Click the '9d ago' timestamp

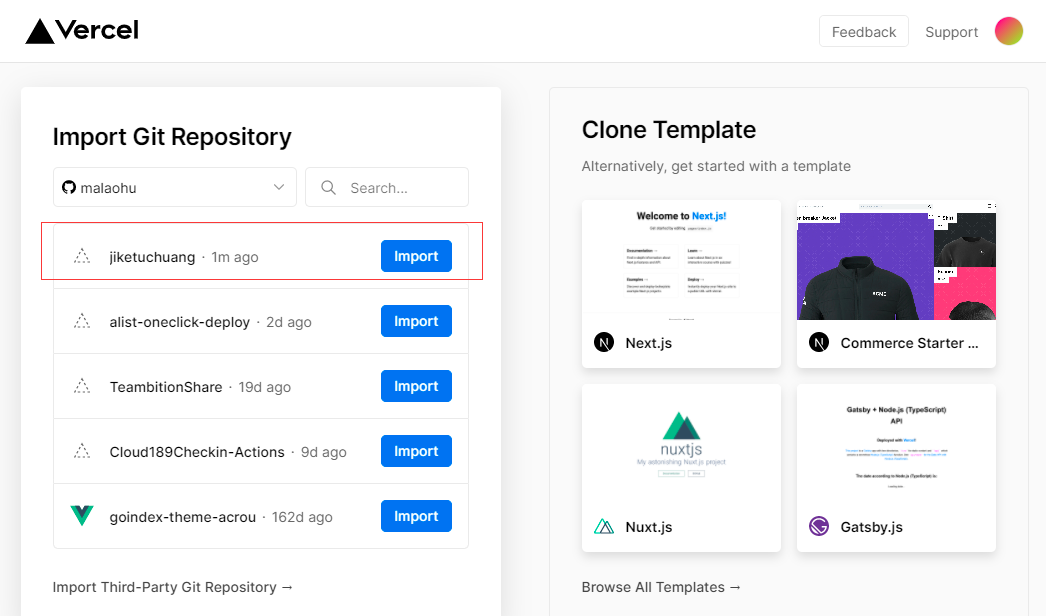pos(324,452)
